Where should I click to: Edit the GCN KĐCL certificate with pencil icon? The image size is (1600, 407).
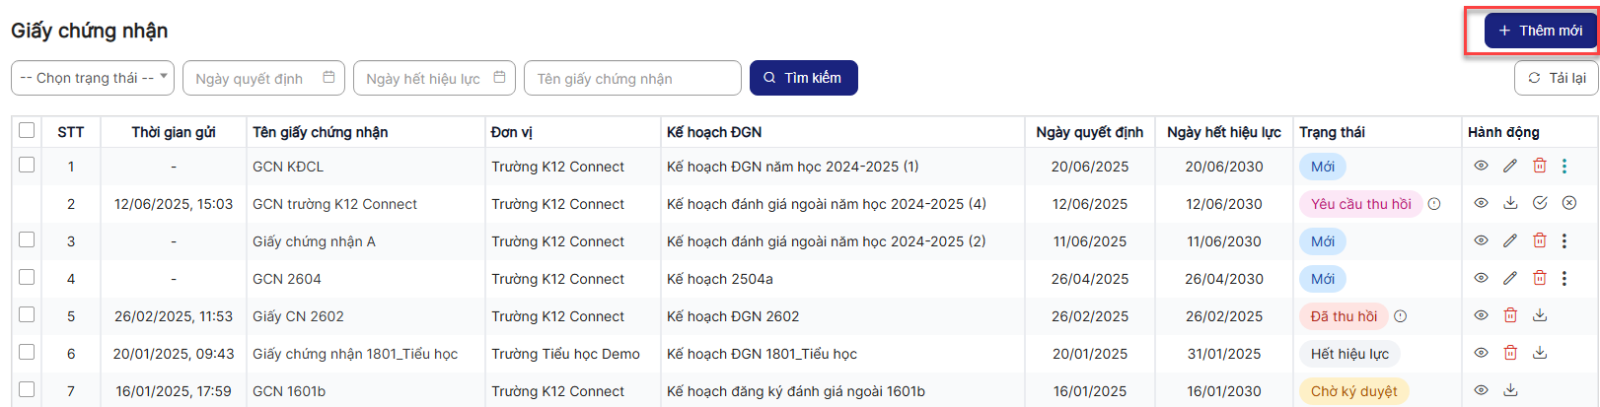[1510, 166]
